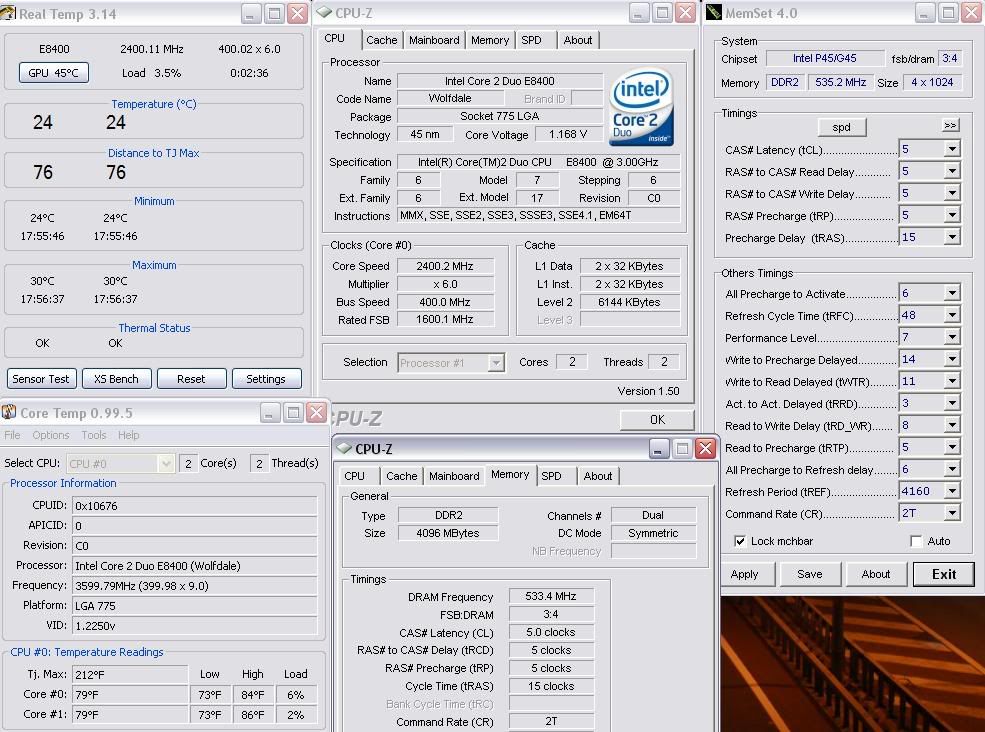The image size is (985, 732).
Task: Switch to Cache tab in CPU-Z Processor-details window
Action: pos(382,40)
